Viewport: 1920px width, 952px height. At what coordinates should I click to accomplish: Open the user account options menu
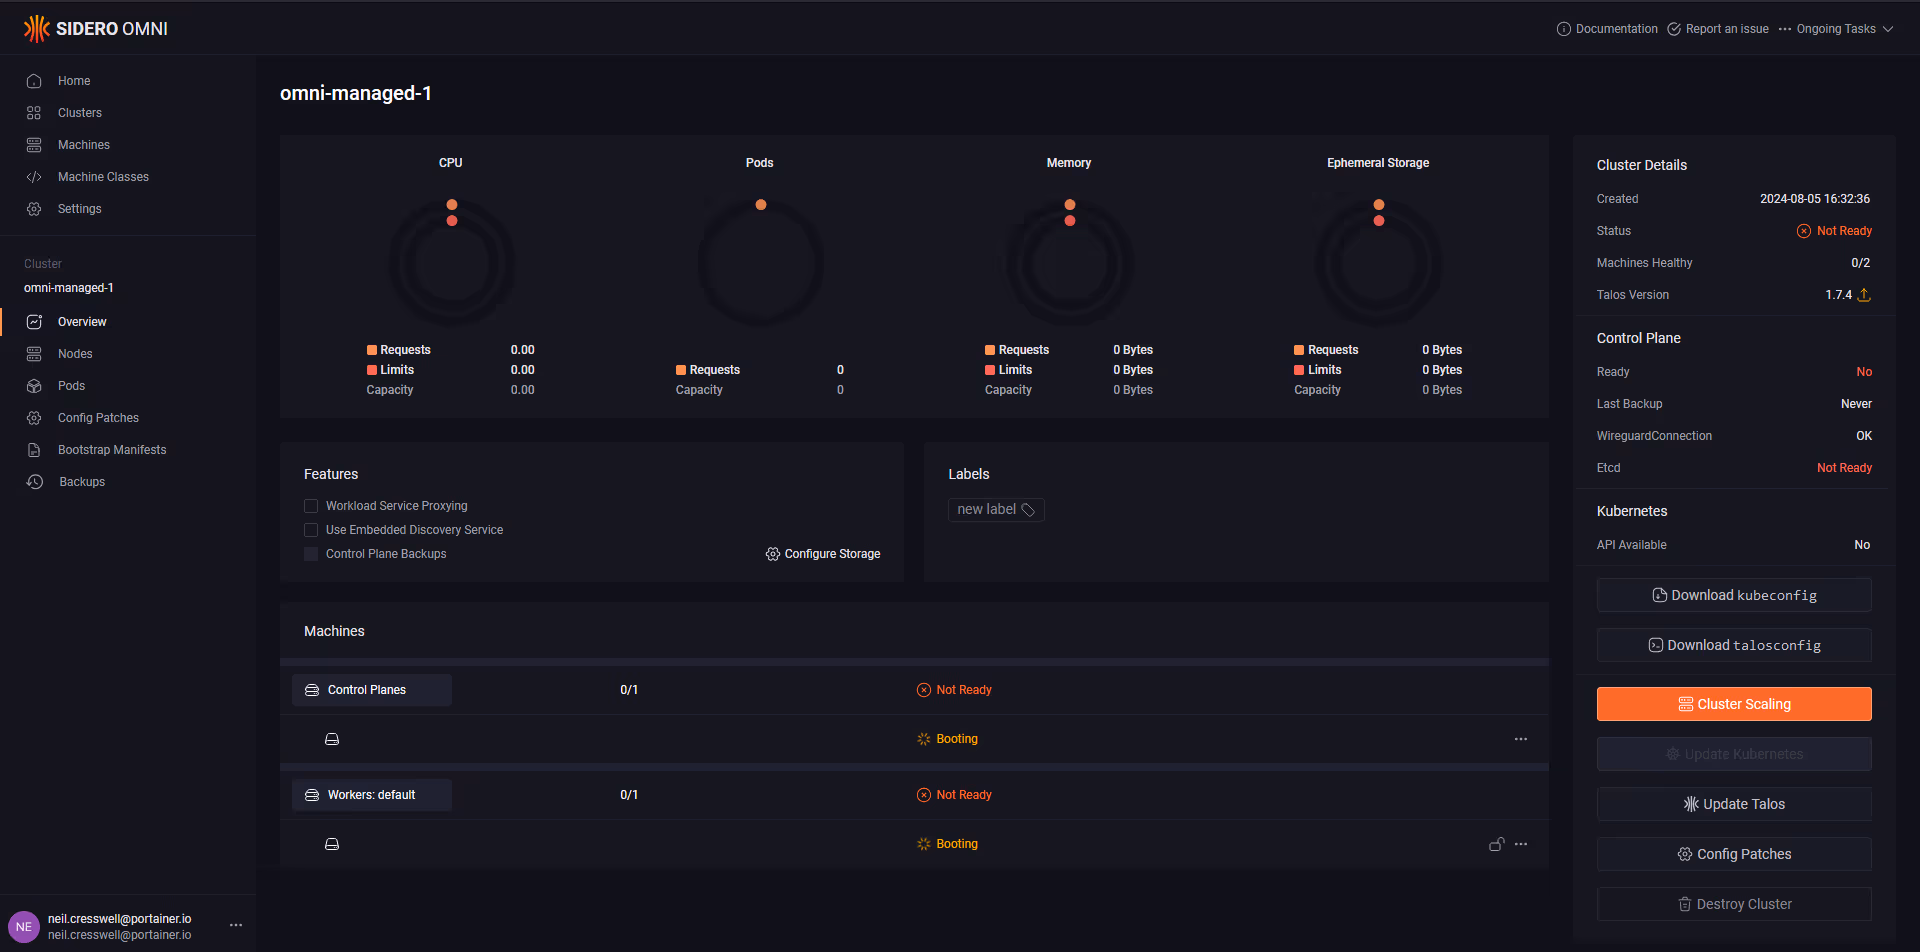tap(236, 925)
